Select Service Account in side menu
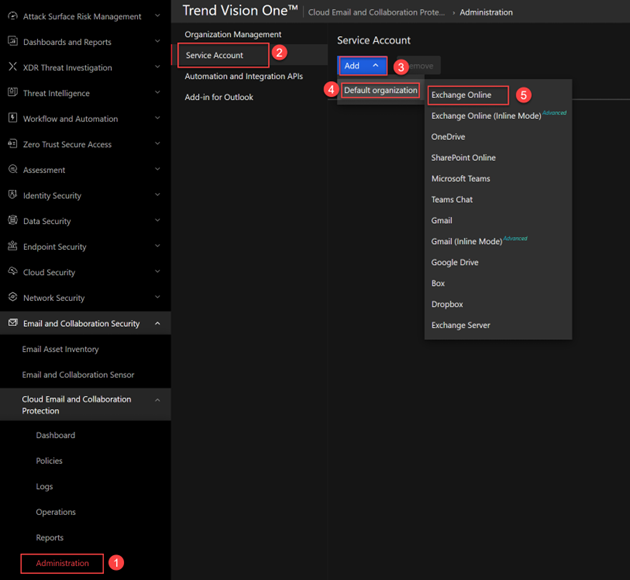630x580 pixels. [215, 55]
